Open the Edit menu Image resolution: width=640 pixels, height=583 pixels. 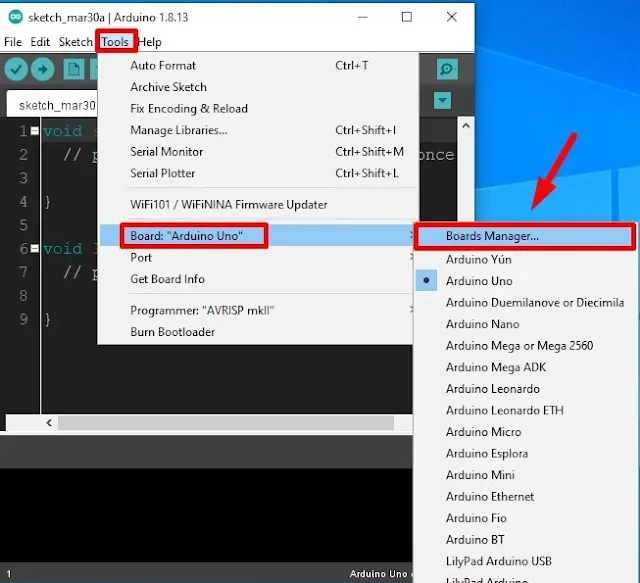40,42
